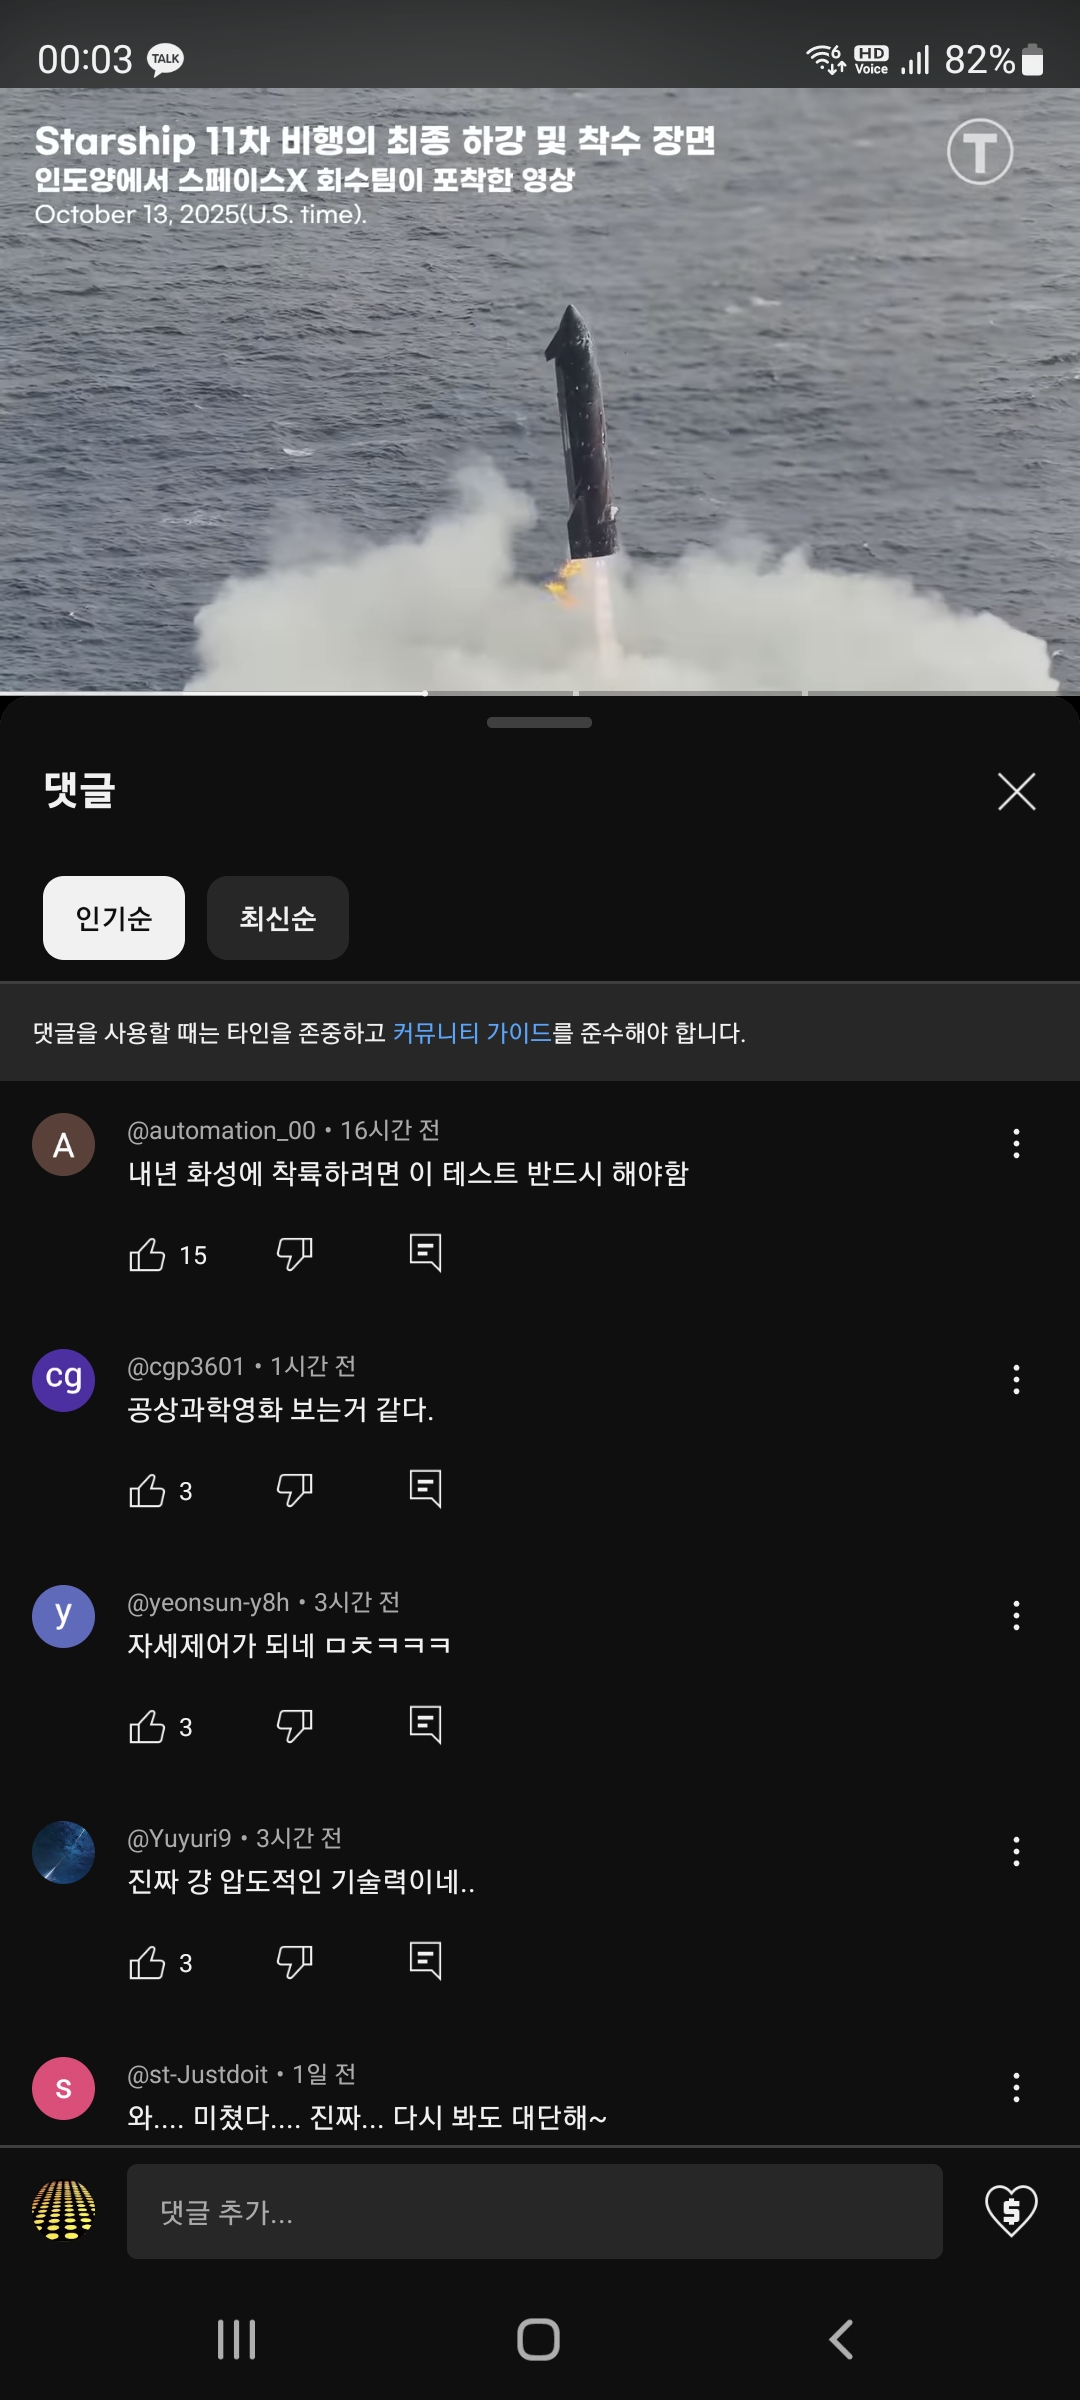The width and height of the screenshot is (1080, 2400).
Task: Select the 인기순 sort tab
Action: coord(114,918)
